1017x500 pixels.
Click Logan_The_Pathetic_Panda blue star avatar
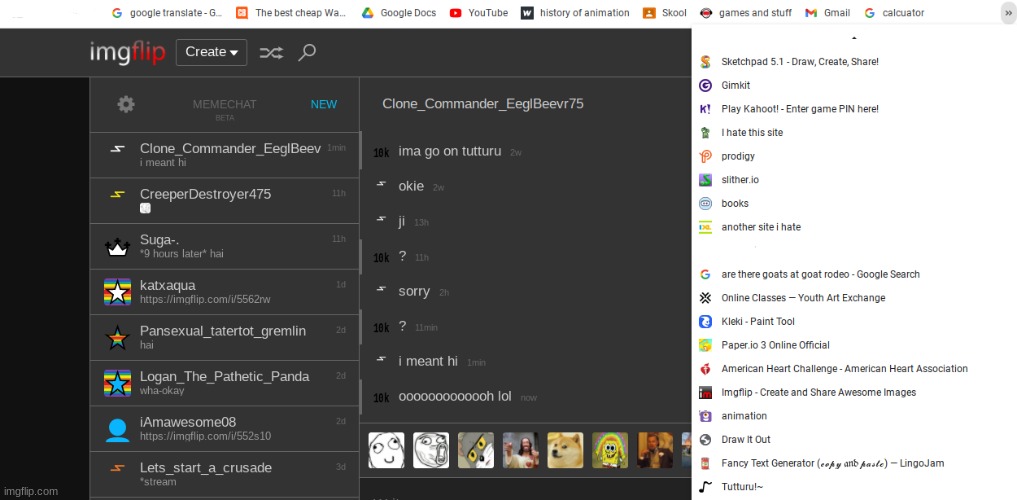(x=117, y=383)
